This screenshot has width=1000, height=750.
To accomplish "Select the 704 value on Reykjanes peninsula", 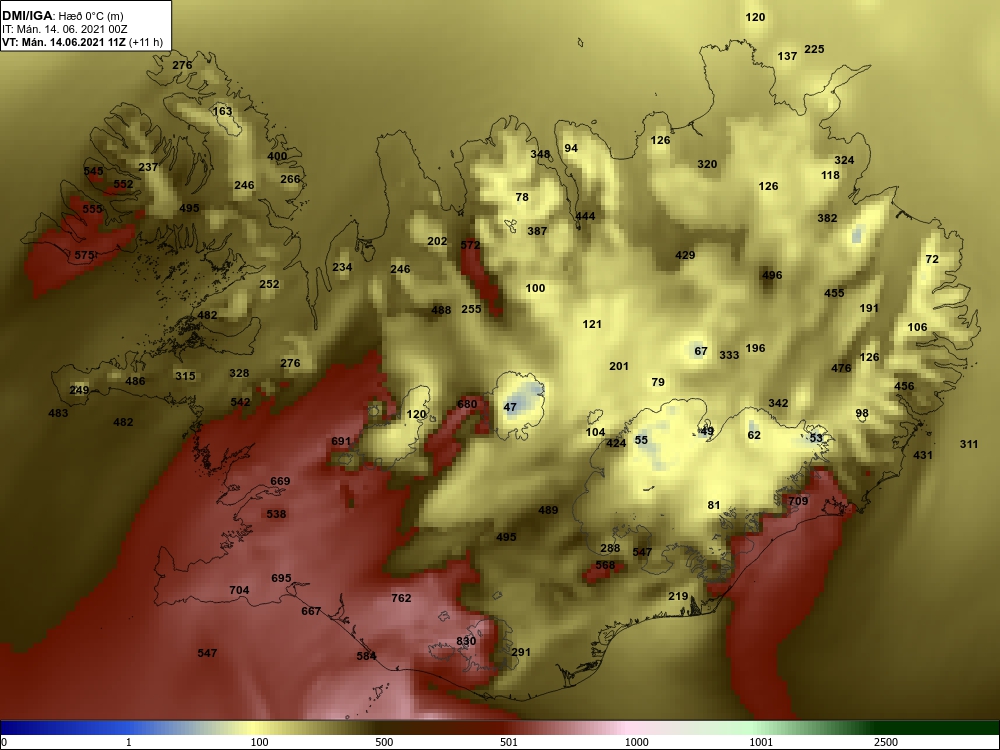I will [239, 591].
